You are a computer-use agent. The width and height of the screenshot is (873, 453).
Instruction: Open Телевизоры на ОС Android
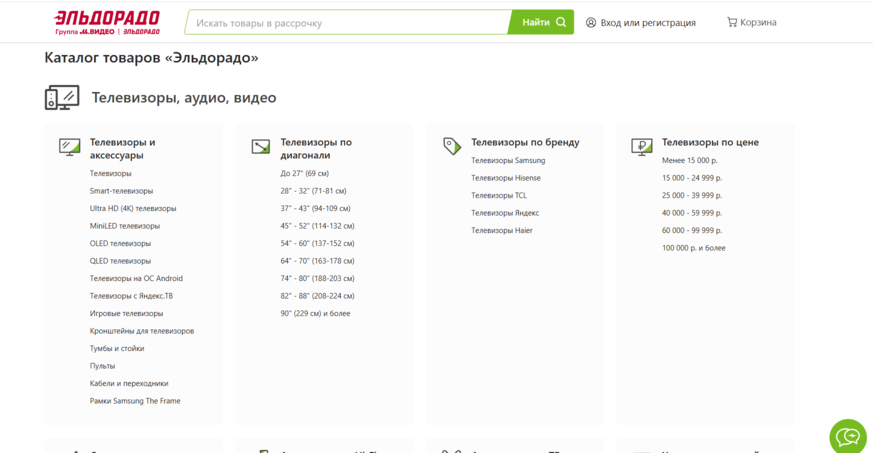[136, 278]
